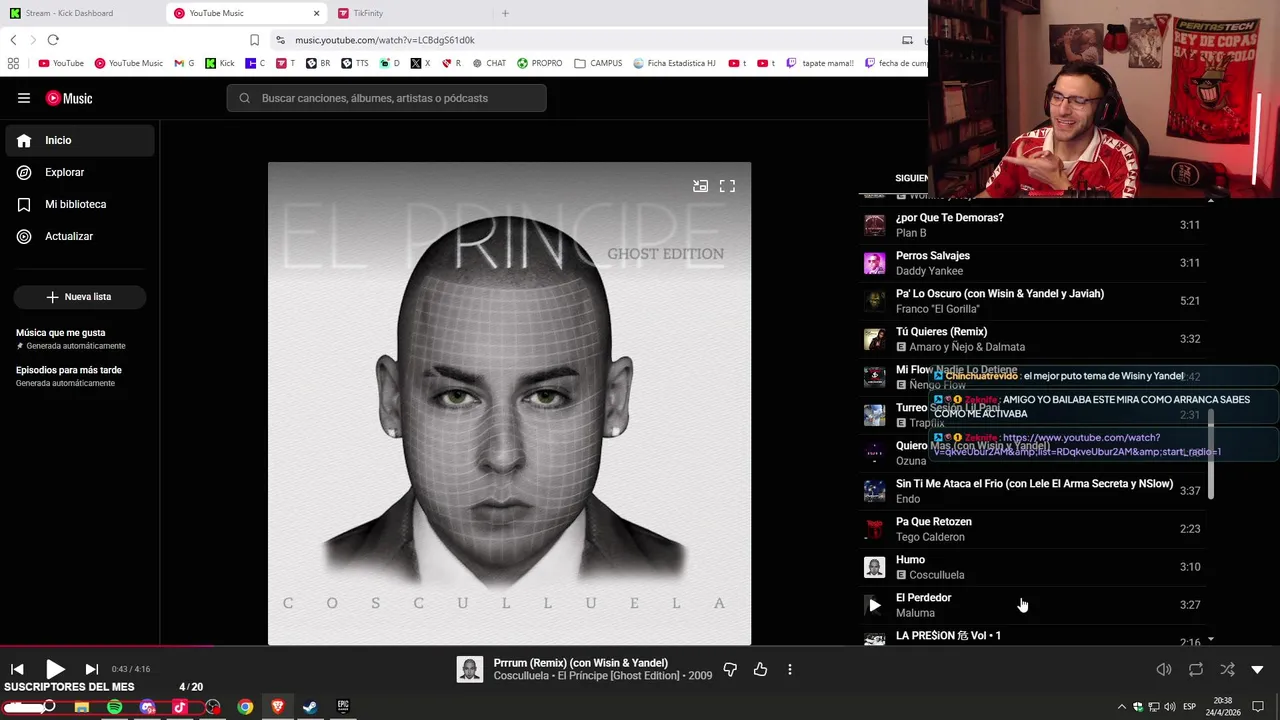Select Pa' Lo Oscuro in queue
The height and width of the screenshot is (720, 1280).
(1035, 301)
